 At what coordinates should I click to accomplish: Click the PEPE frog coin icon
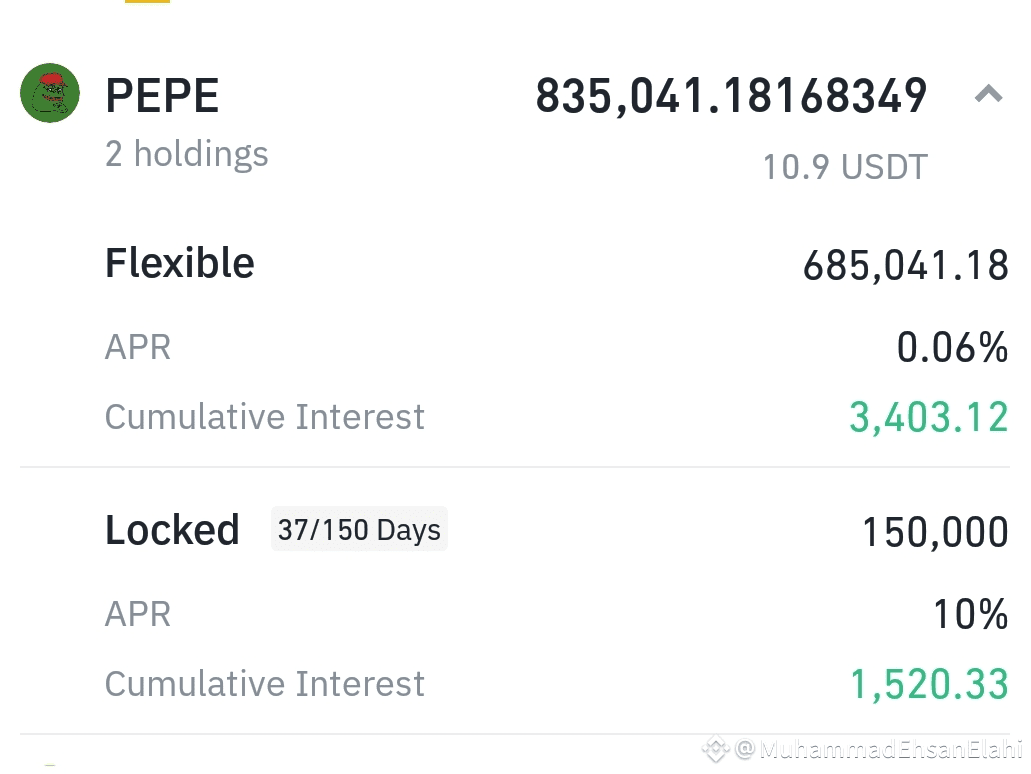point(50,93)
